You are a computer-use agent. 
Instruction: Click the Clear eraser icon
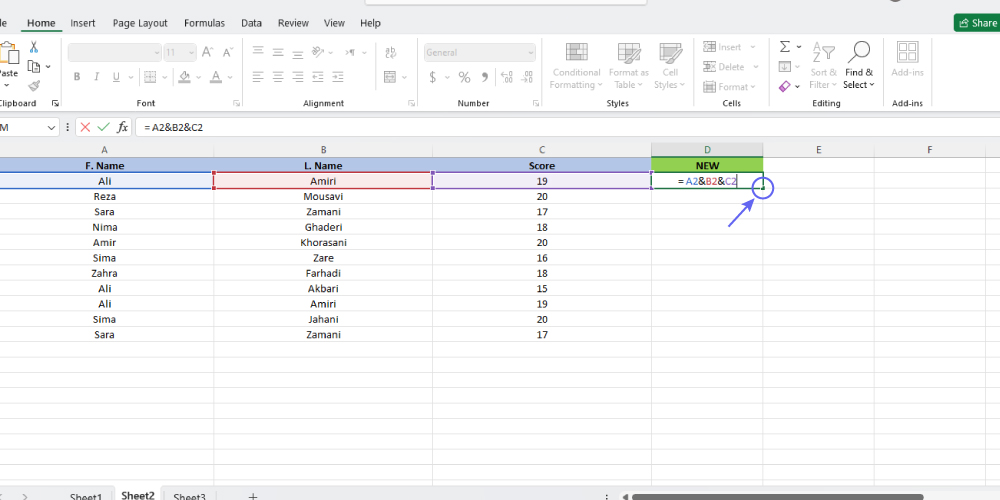click(785, 86)
